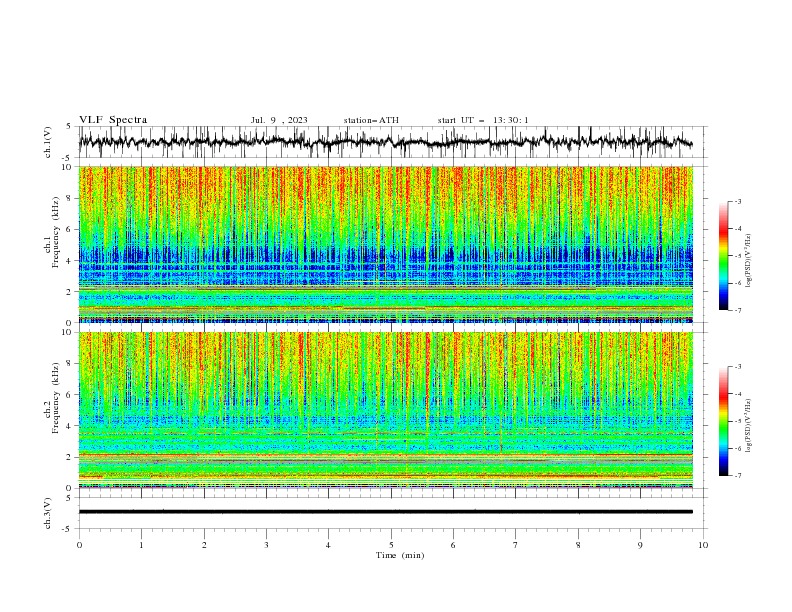Click the lower color scale bar beside ch.2
Viewport: 792px width, 612px height.
[723, 421]
